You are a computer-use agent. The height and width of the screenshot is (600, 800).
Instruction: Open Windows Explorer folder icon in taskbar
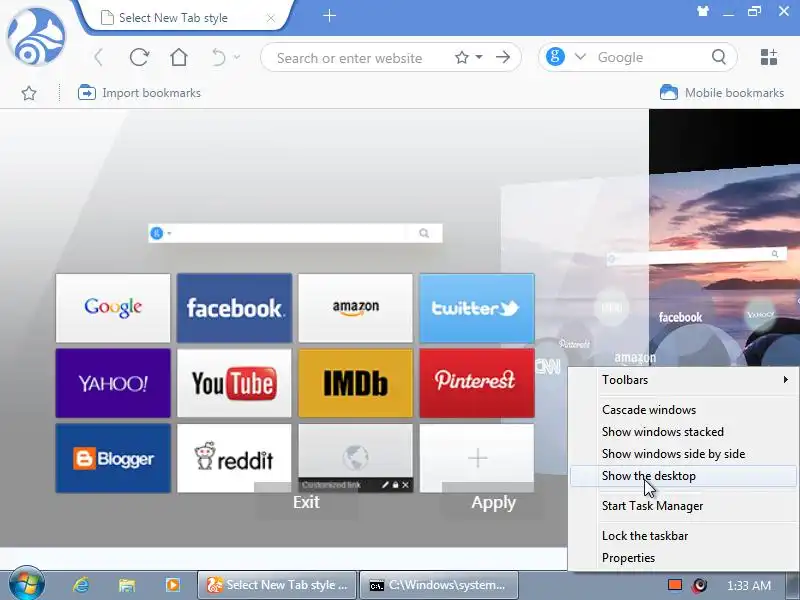click(x=127, y=585)
